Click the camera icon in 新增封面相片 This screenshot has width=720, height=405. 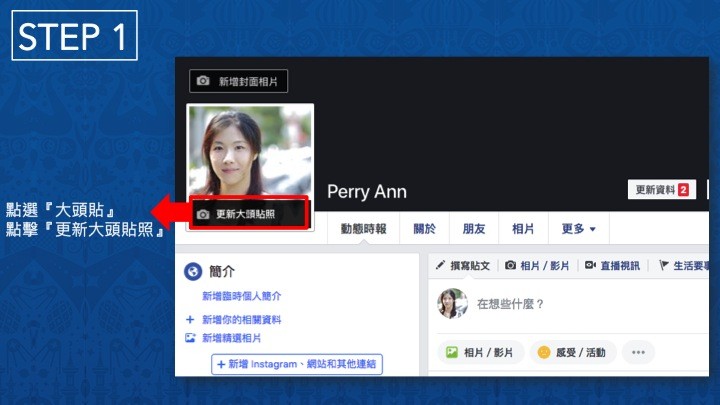coord(203,81)
